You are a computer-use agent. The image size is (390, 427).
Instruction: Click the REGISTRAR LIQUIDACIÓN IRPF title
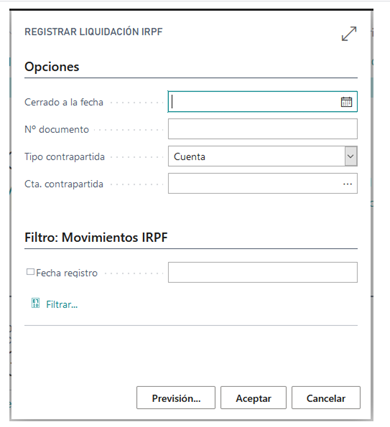click(93, 32)
